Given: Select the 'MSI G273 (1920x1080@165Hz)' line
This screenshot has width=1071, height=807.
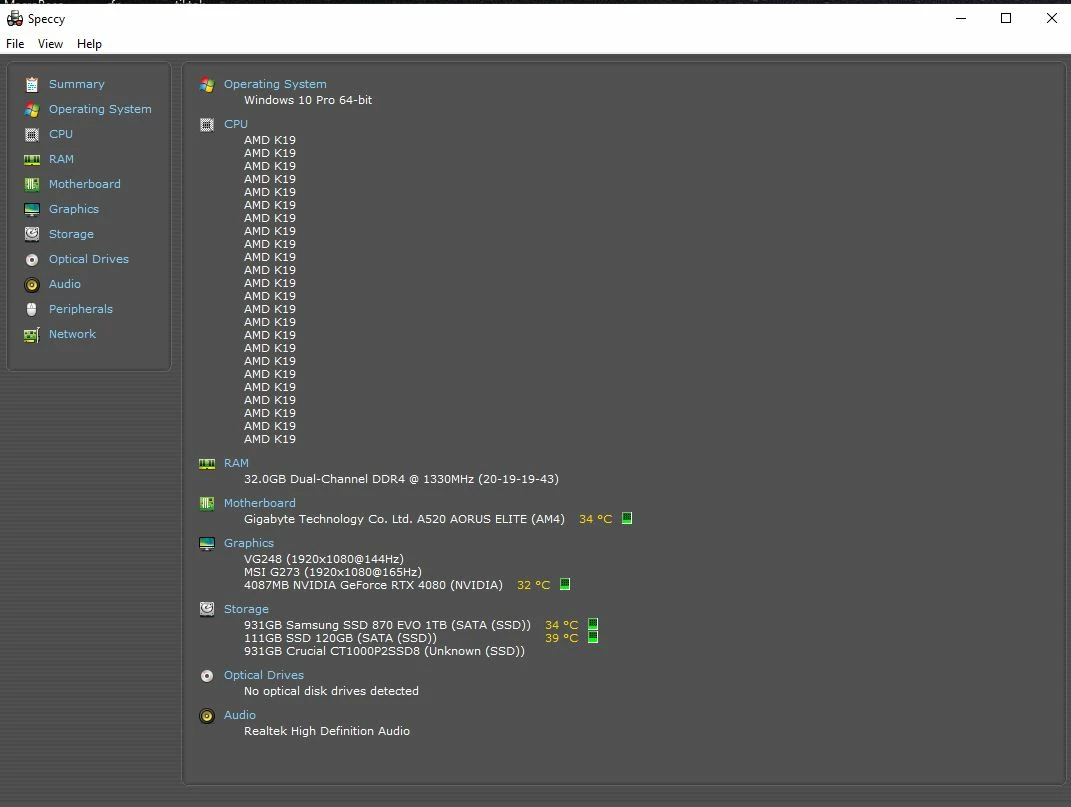Looking at the screenshot, I should pos(333,572).
